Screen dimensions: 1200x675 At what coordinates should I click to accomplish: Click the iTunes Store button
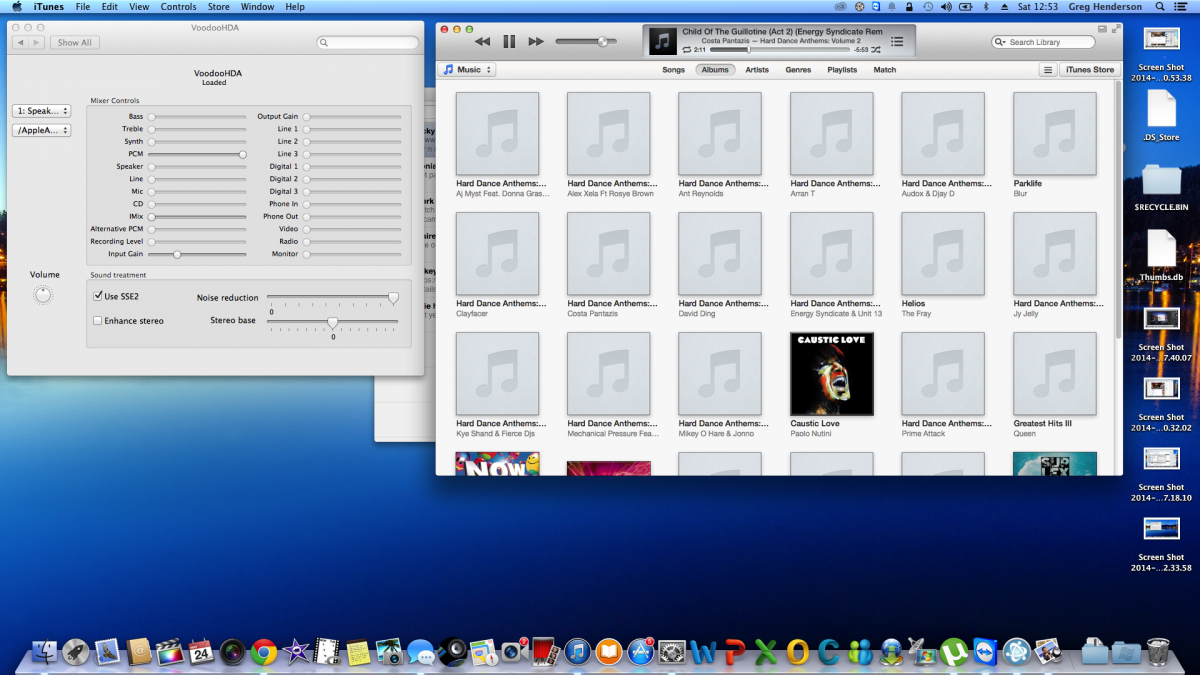[x=1089, y=70]
